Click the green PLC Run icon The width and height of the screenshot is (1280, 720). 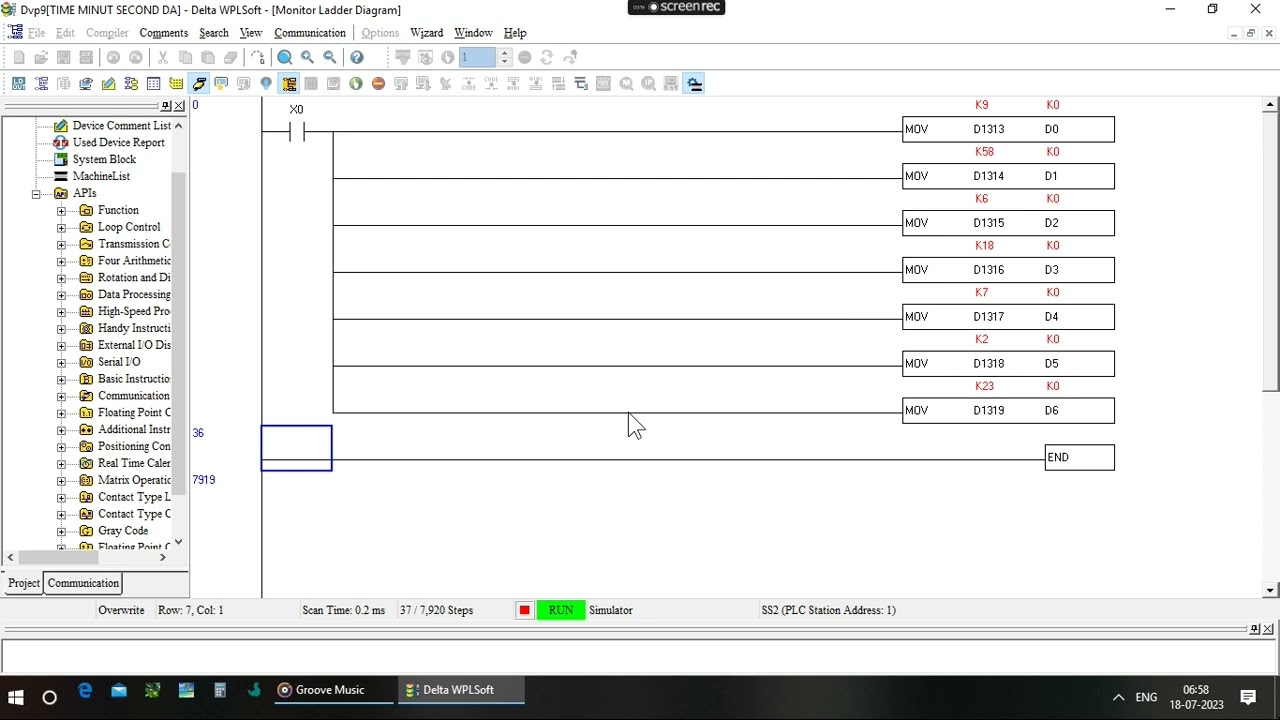pos(356,84)
